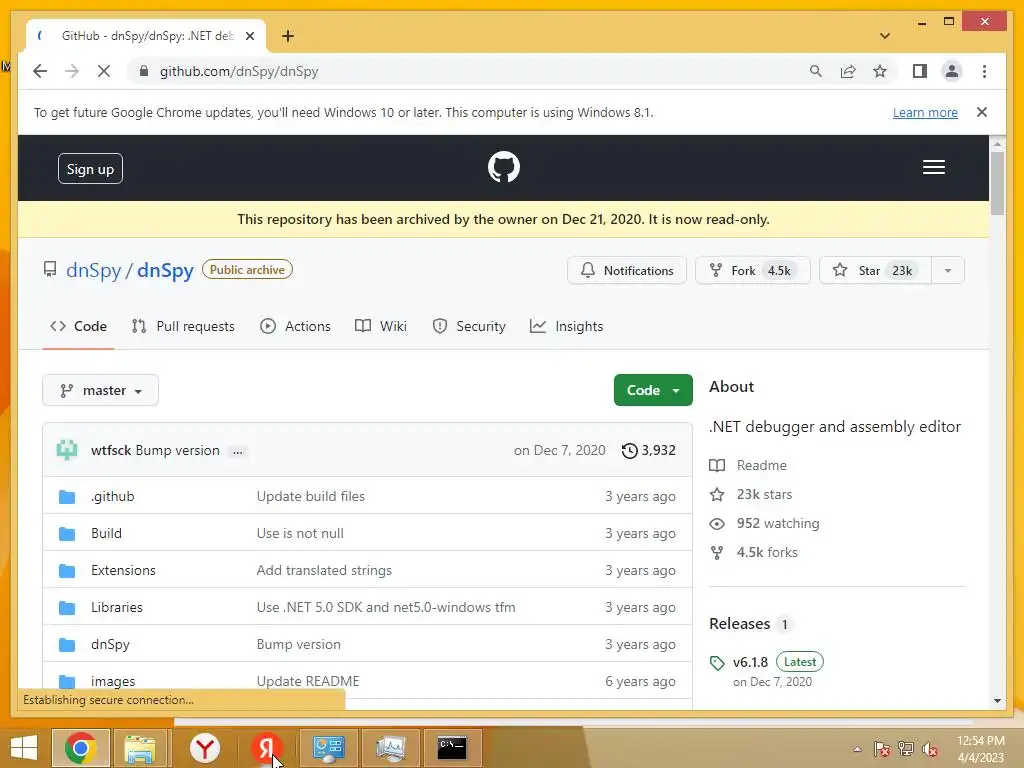Expand the star lists dropdown arrow

pyautogui.click(x=948, y=270)
